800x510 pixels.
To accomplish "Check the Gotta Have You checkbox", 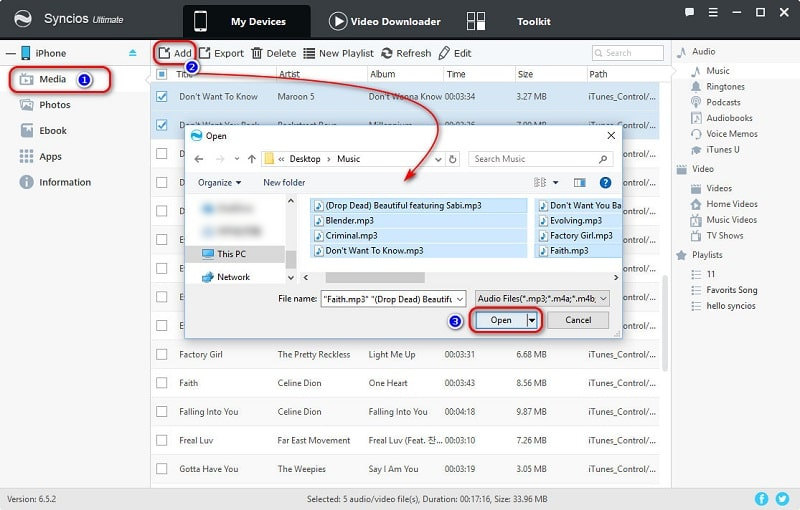I will [162, 469].
